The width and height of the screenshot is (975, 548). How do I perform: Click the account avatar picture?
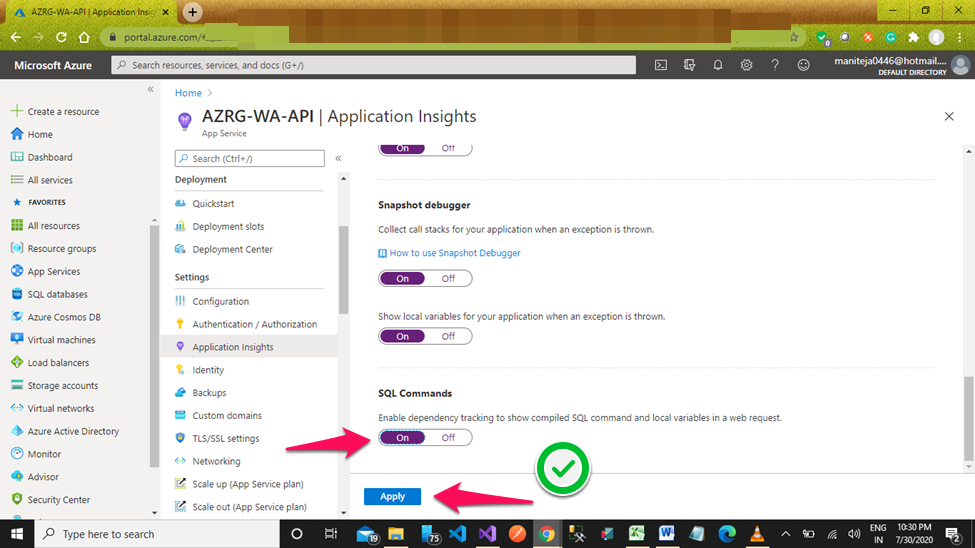pos(960,65)
